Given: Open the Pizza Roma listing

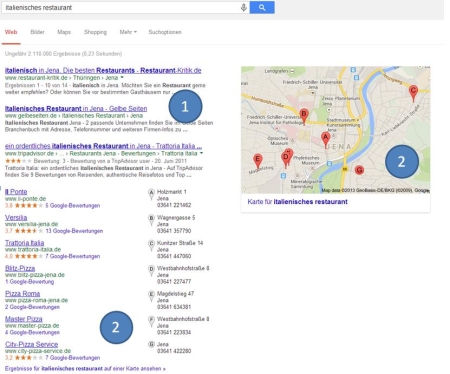Looking at the screenshot, I should [x=22, y=293].
